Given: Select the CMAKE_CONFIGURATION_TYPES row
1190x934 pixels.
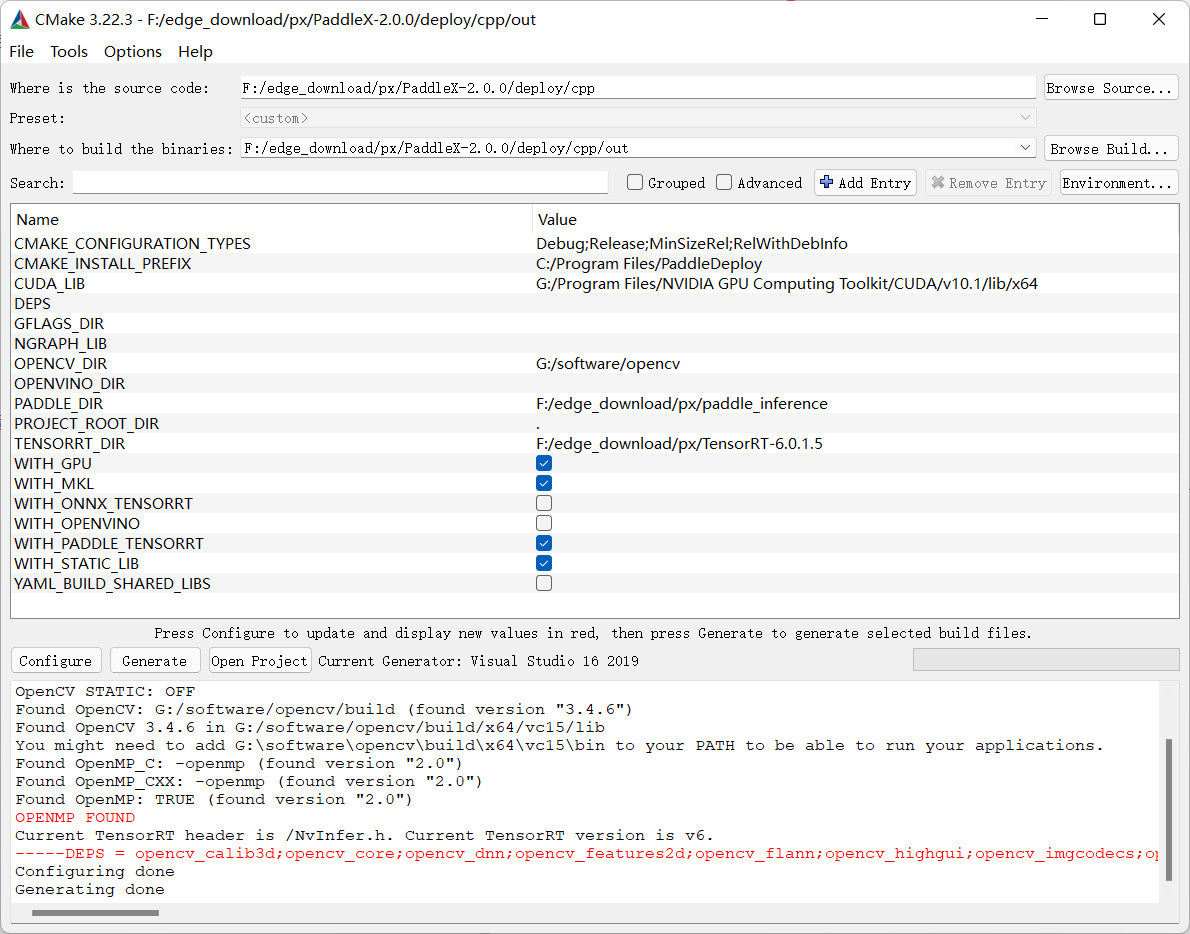Looking at the screenshot, I should tap(594, 244).
